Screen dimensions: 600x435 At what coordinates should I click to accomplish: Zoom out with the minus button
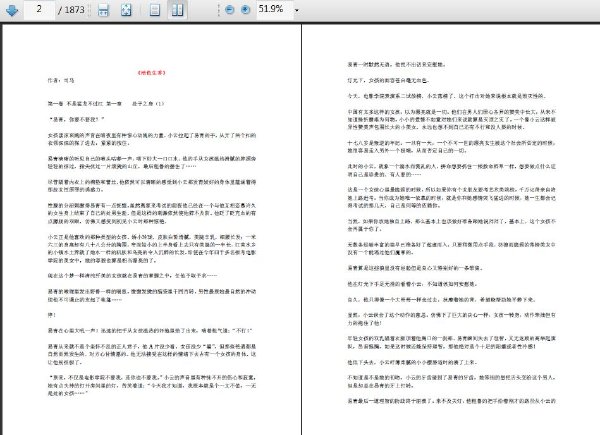click(x=230, y=10)
